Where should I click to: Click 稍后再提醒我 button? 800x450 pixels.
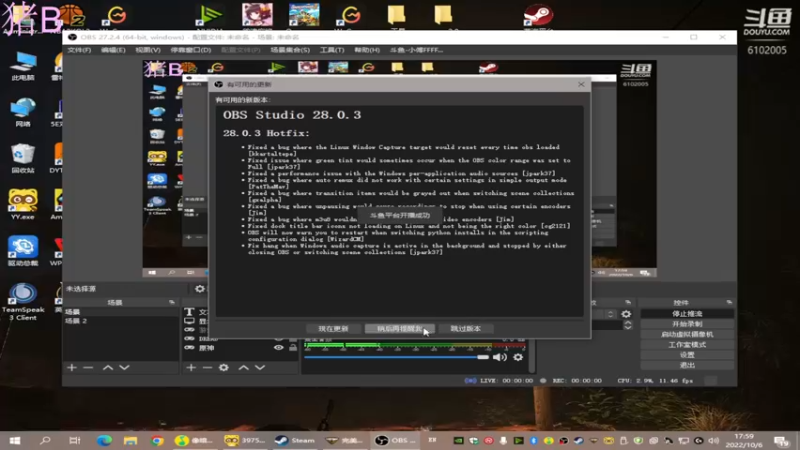click(399, 329)
